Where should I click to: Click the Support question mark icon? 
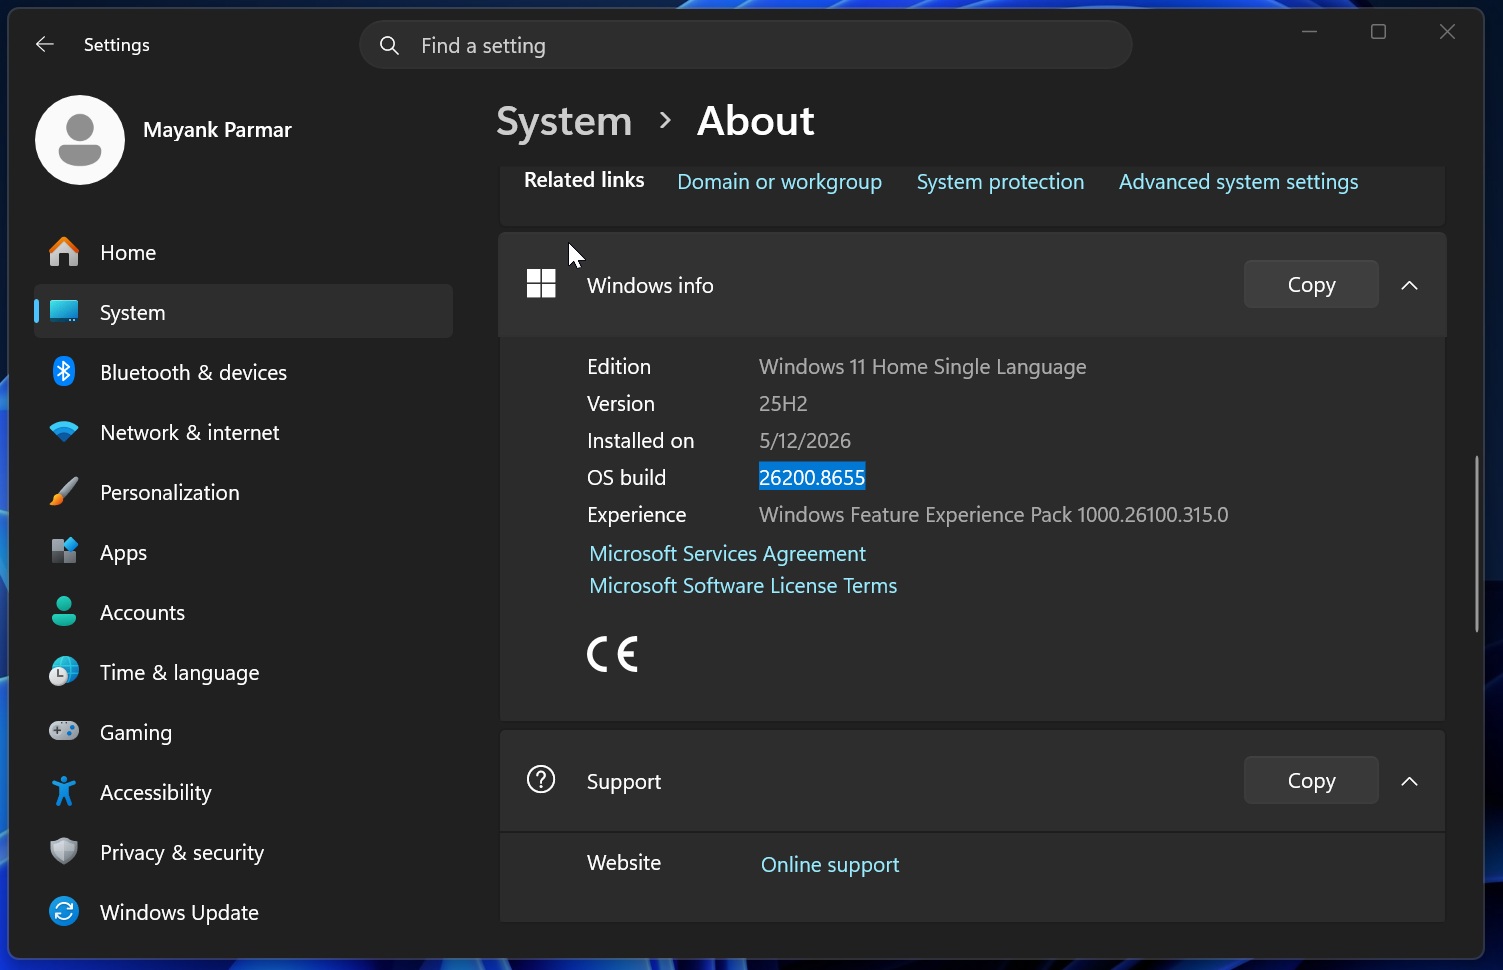coord(541,780)
